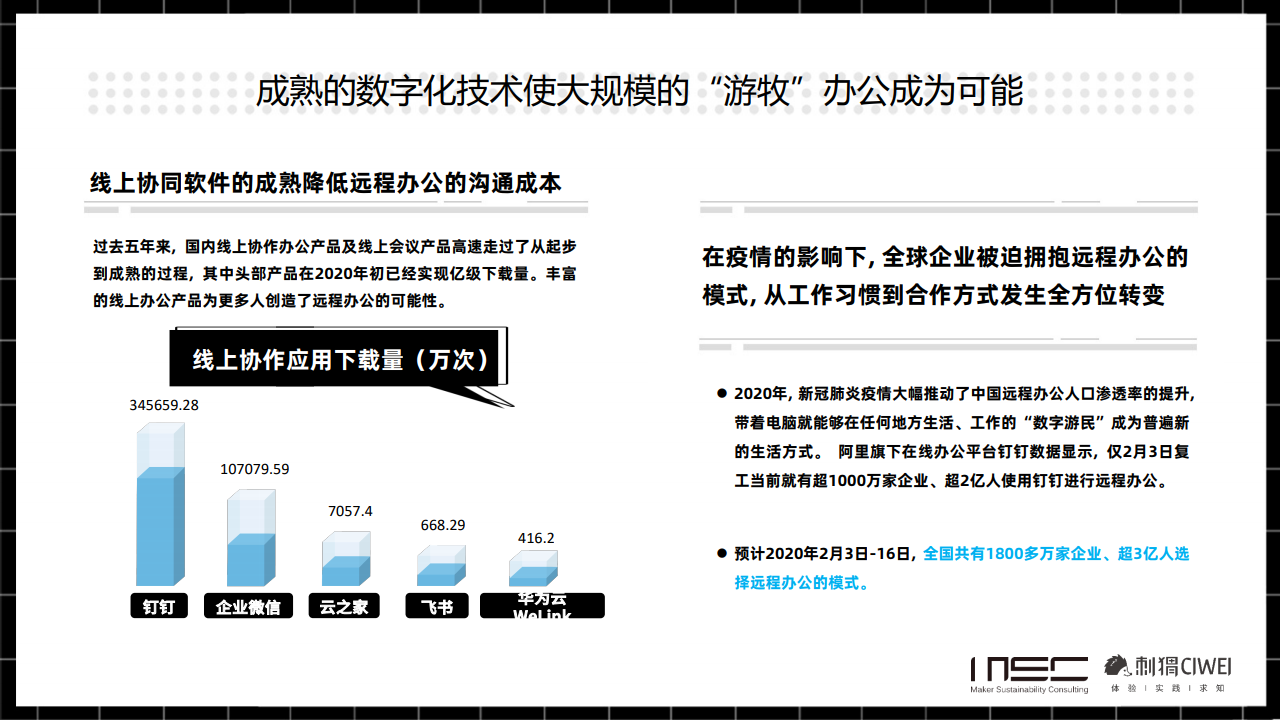This screenshot has width=1280, height=720.
Task: Click the 企业微信 bar in the chart
Action: click(251, 538)
